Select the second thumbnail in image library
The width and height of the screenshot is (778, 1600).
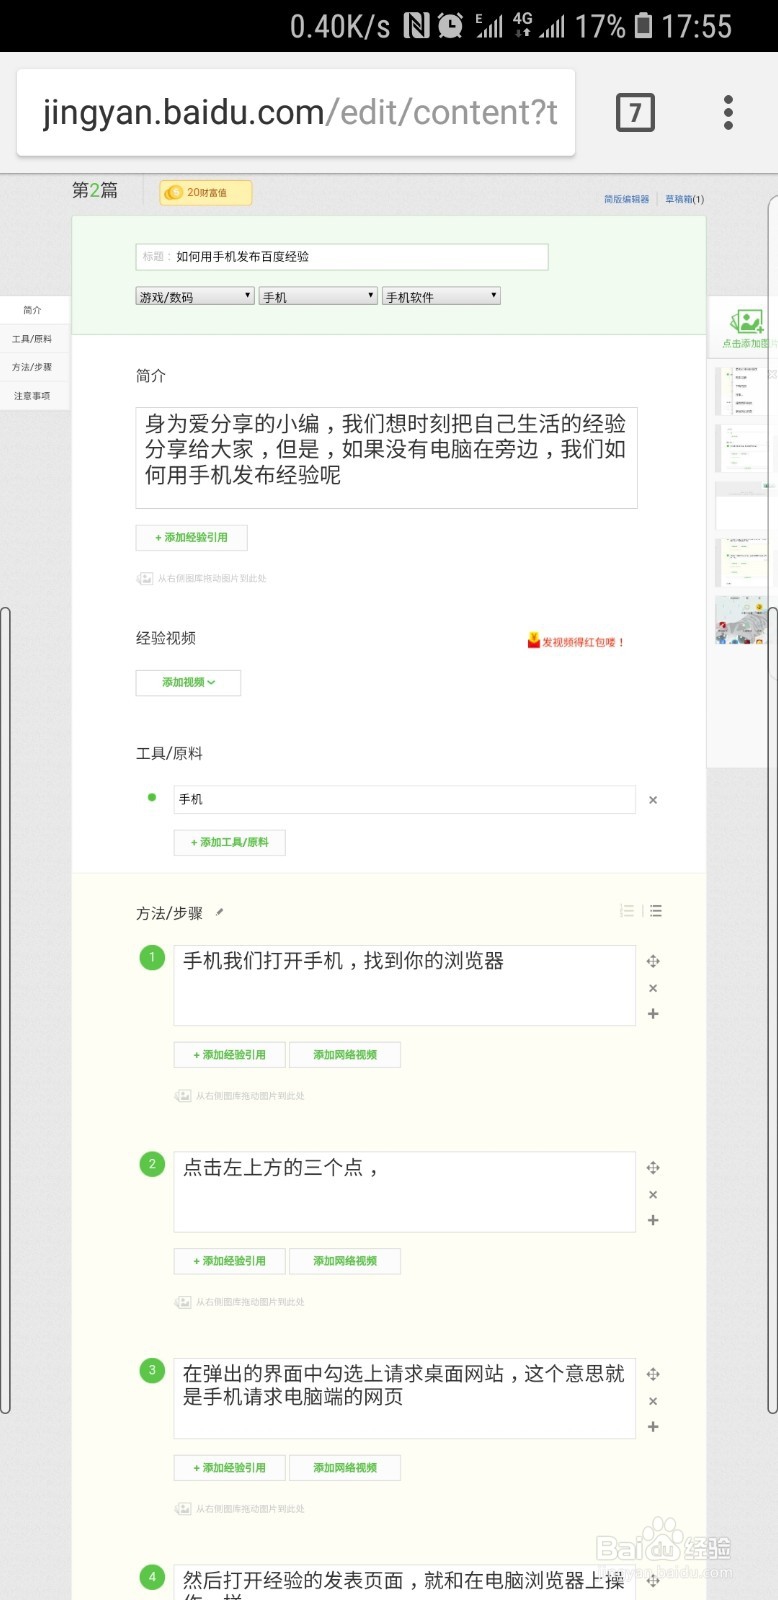click(x=741, y=448)
